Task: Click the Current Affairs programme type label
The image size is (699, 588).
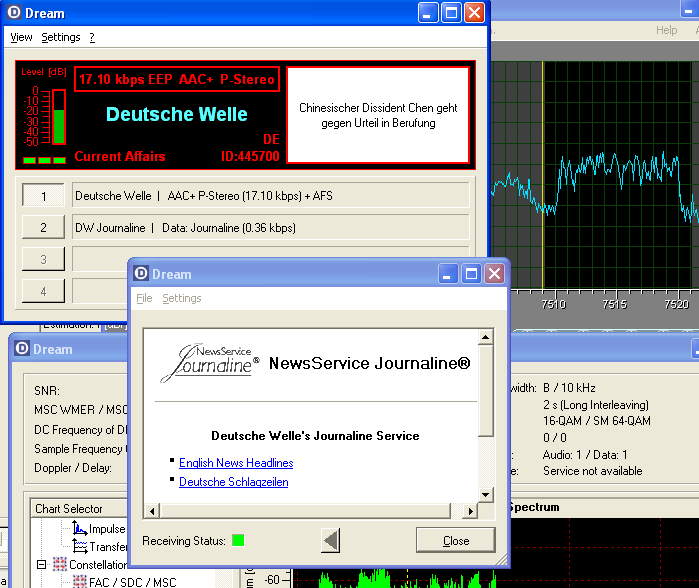Action: pos(120,156)
